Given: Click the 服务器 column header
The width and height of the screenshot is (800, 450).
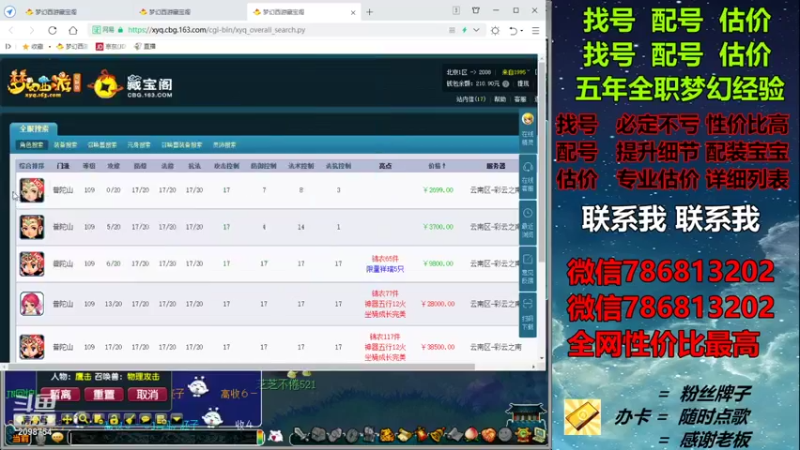Looking at the screenshot, I should (495, 166).
